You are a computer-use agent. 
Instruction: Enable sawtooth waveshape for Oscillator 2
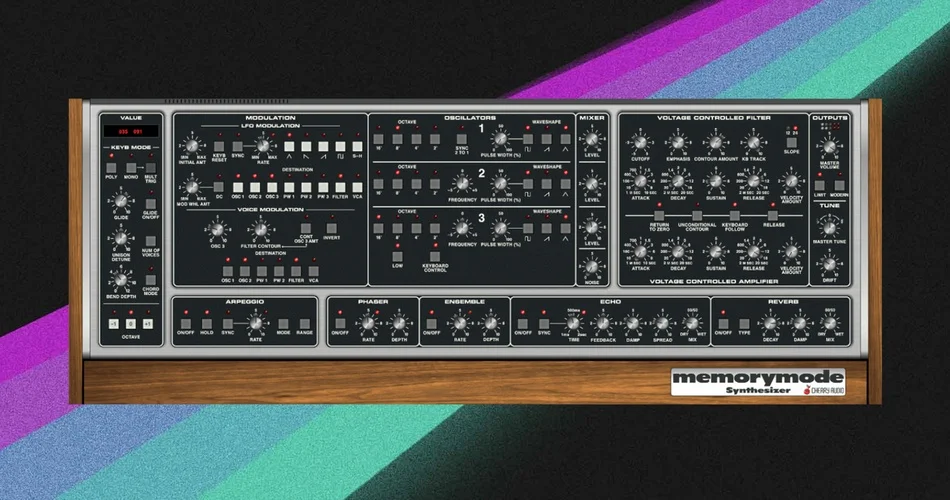coord(546,184)
